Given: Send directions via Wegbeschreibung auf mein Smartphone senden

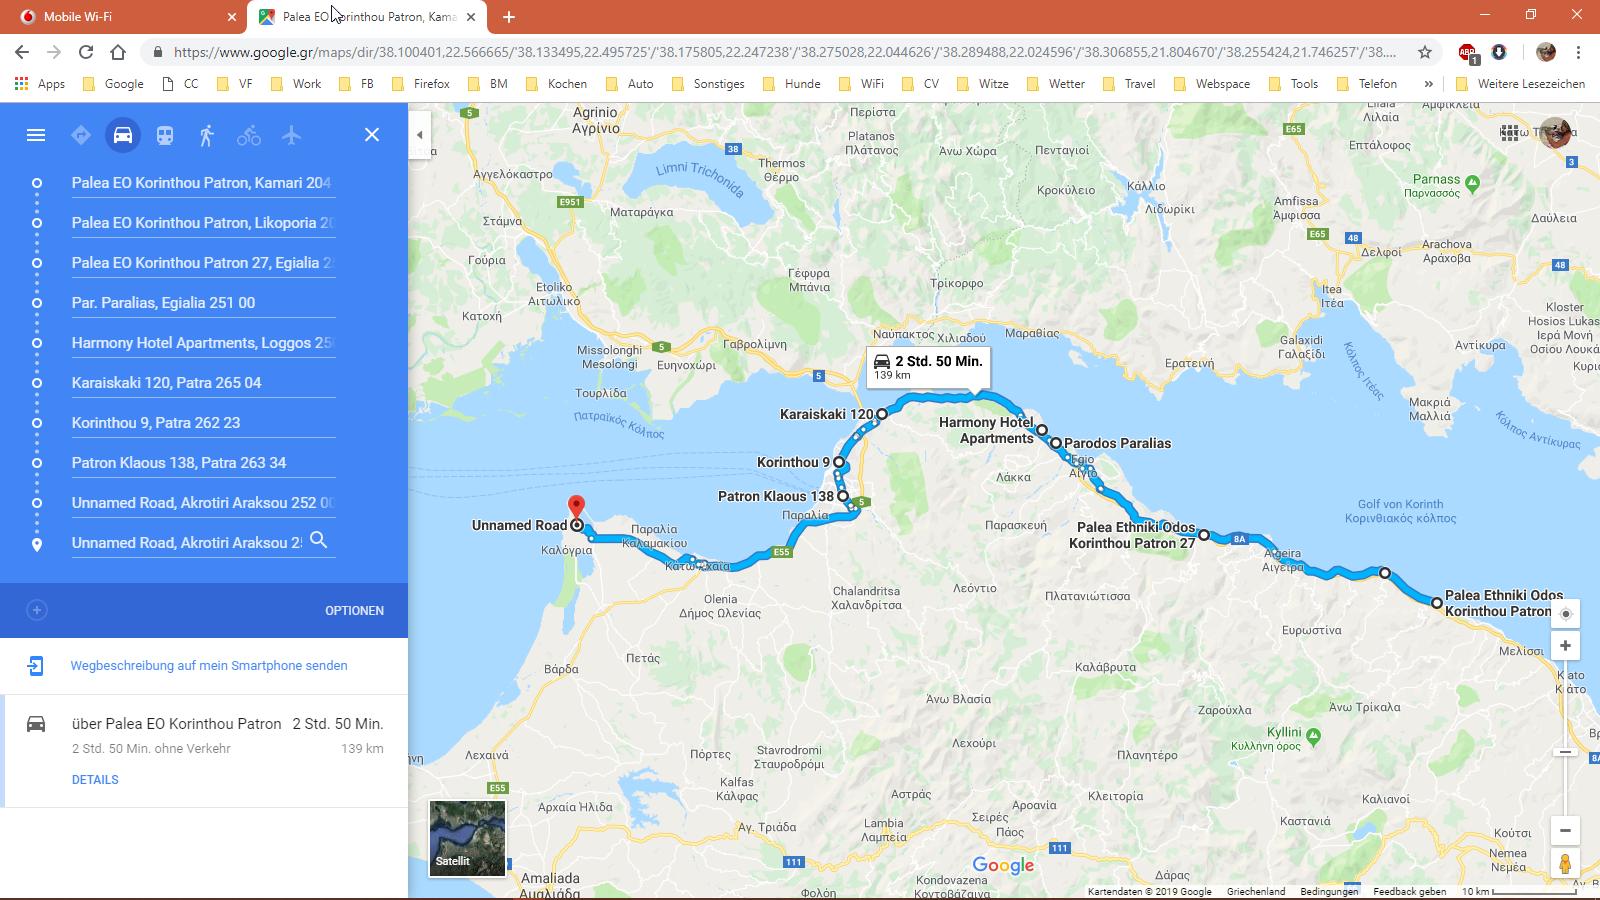Looking at the screenshot, I should point(209,666).
